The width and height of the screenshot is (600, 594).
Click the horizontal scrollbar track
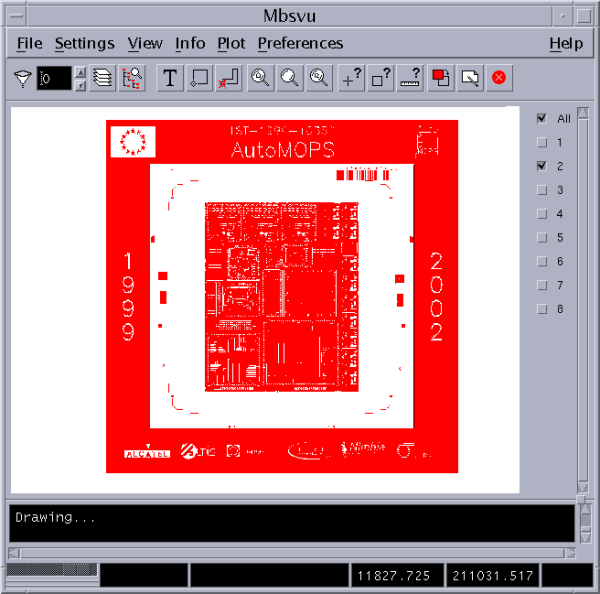point(292,553)
